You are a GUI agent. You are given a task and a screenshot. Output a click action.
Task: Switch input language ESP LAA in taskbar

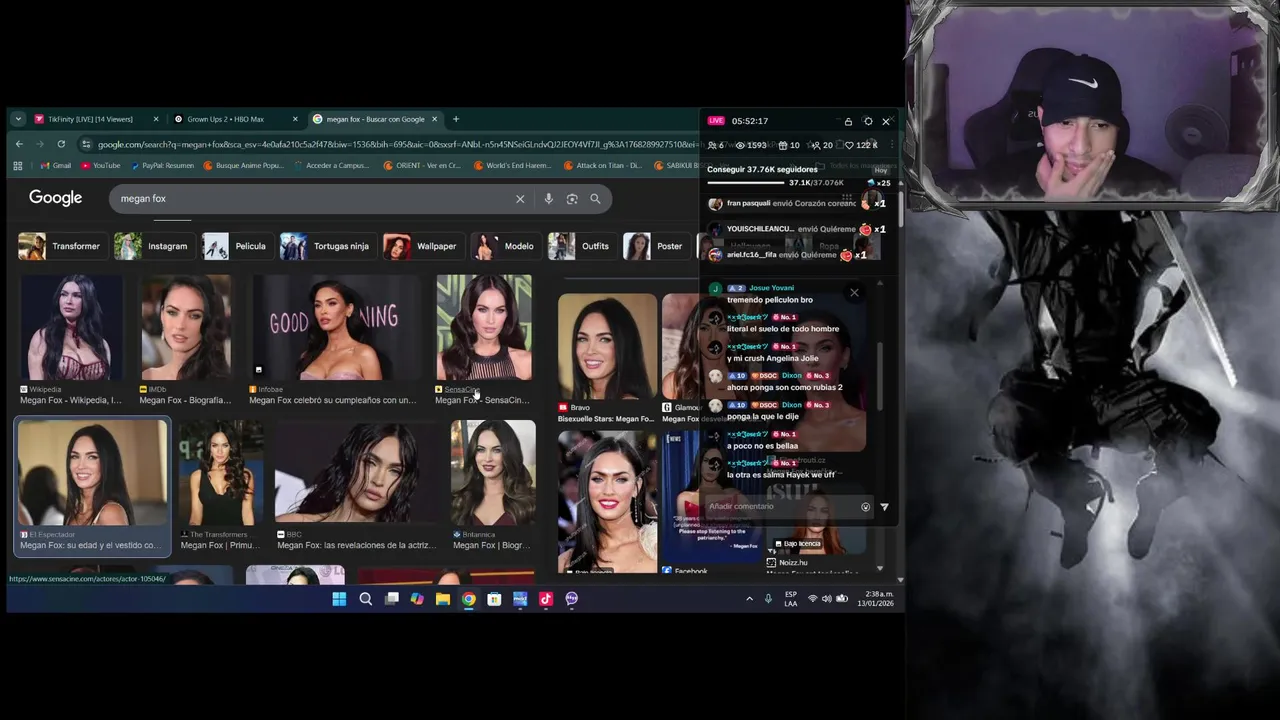791,598
